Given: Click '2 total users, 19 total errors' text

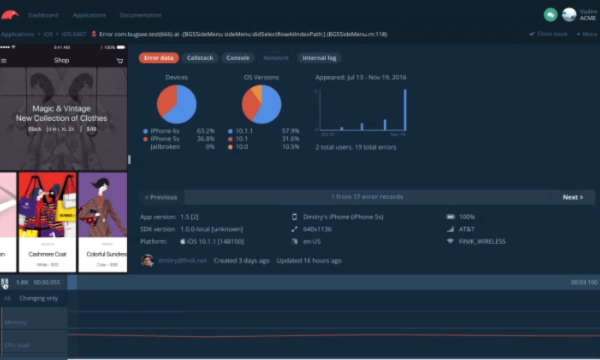Looking at the screenshot, I should (355, 147).
